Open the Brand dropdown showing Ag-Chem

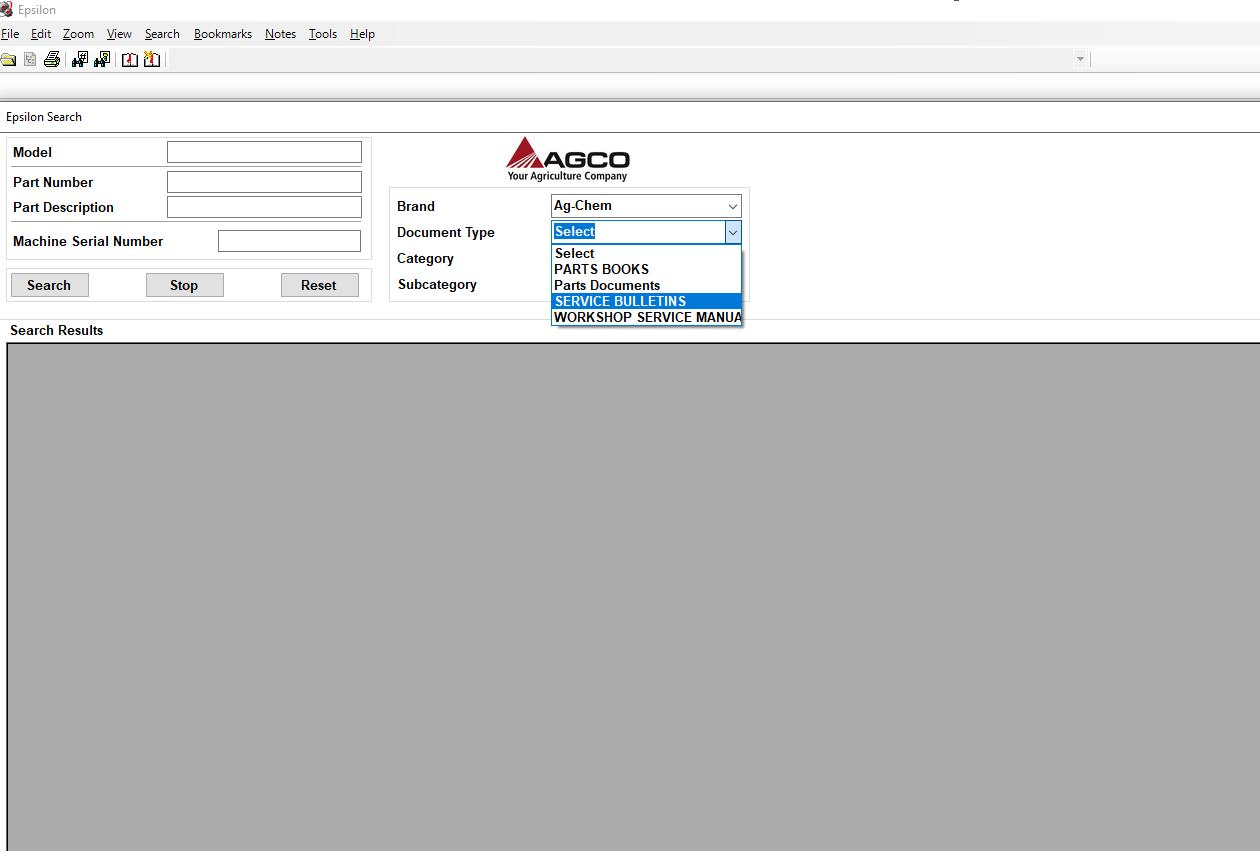(646, 206)
